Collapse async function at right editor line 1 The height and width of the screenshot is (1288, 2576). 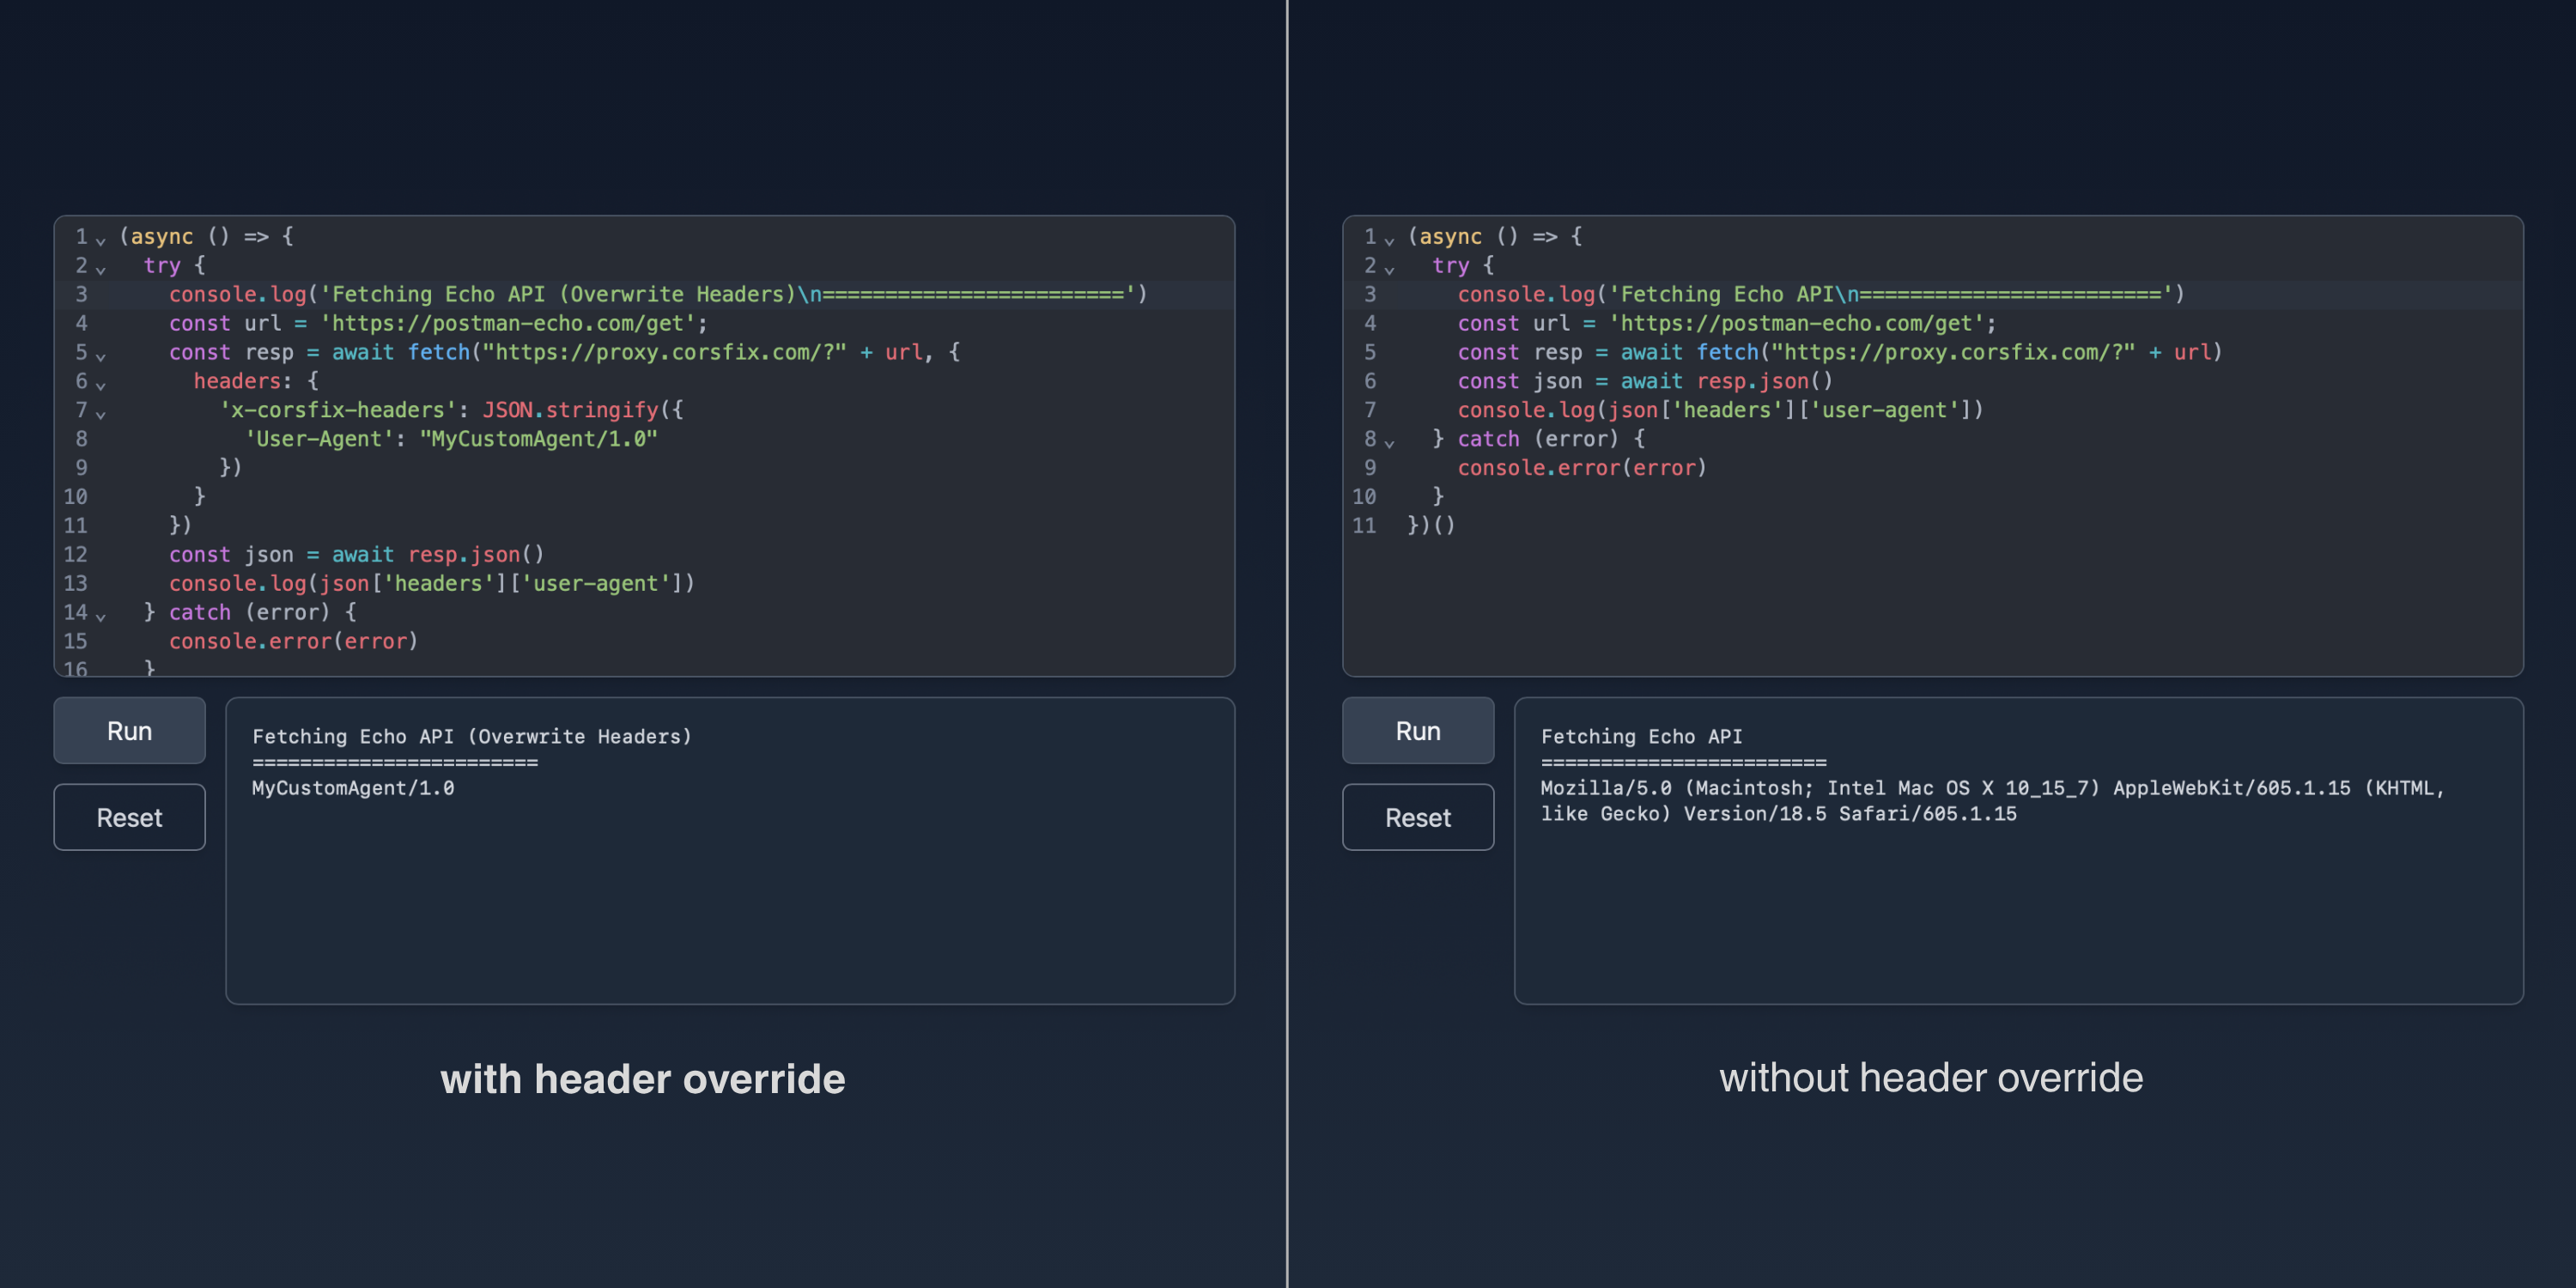coord(1389,240)
